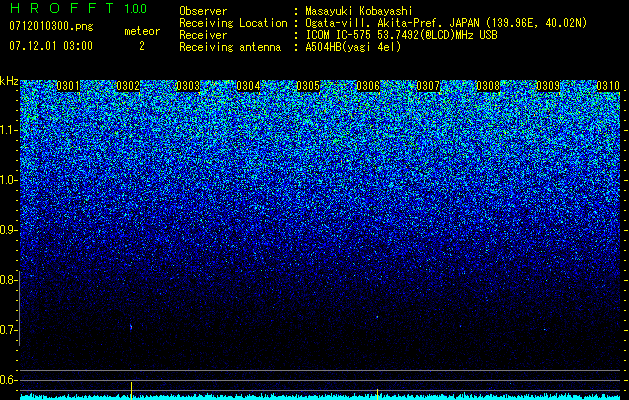Click the 0308 time marker
Viewport: 629px width, 400px height.
[x=488, y=86]
